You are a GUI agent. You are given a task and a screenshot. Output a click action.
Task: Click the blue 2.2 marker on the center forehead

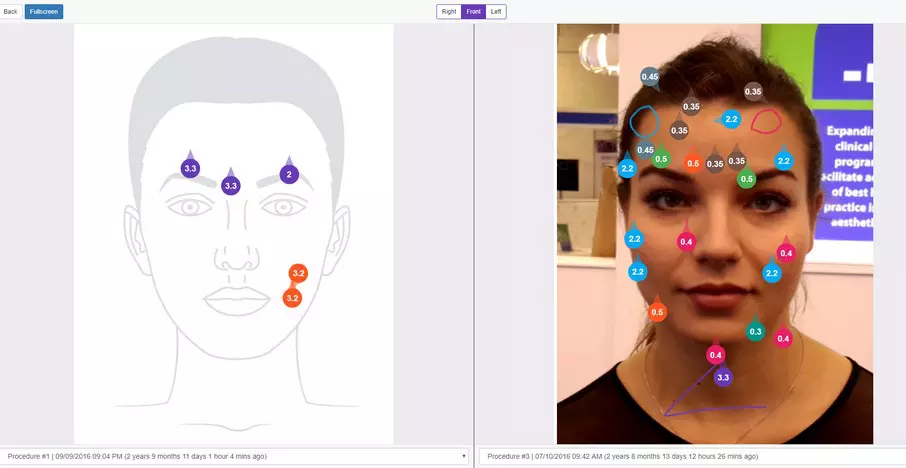tap(731, 119)
